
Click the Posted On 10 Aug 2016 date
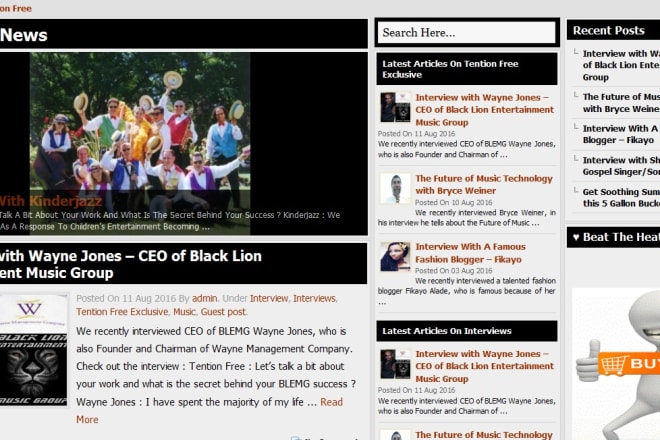point(453,203)
